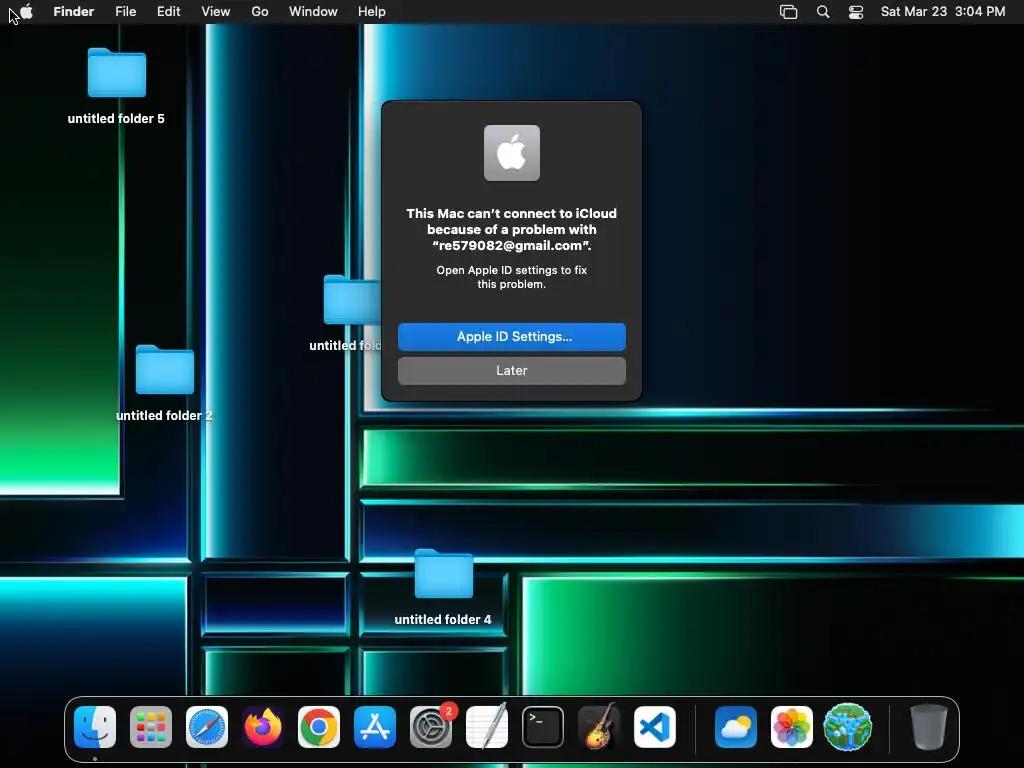Select untitled folder 2 on desktop
The image size is (1024, 768).
165,384
